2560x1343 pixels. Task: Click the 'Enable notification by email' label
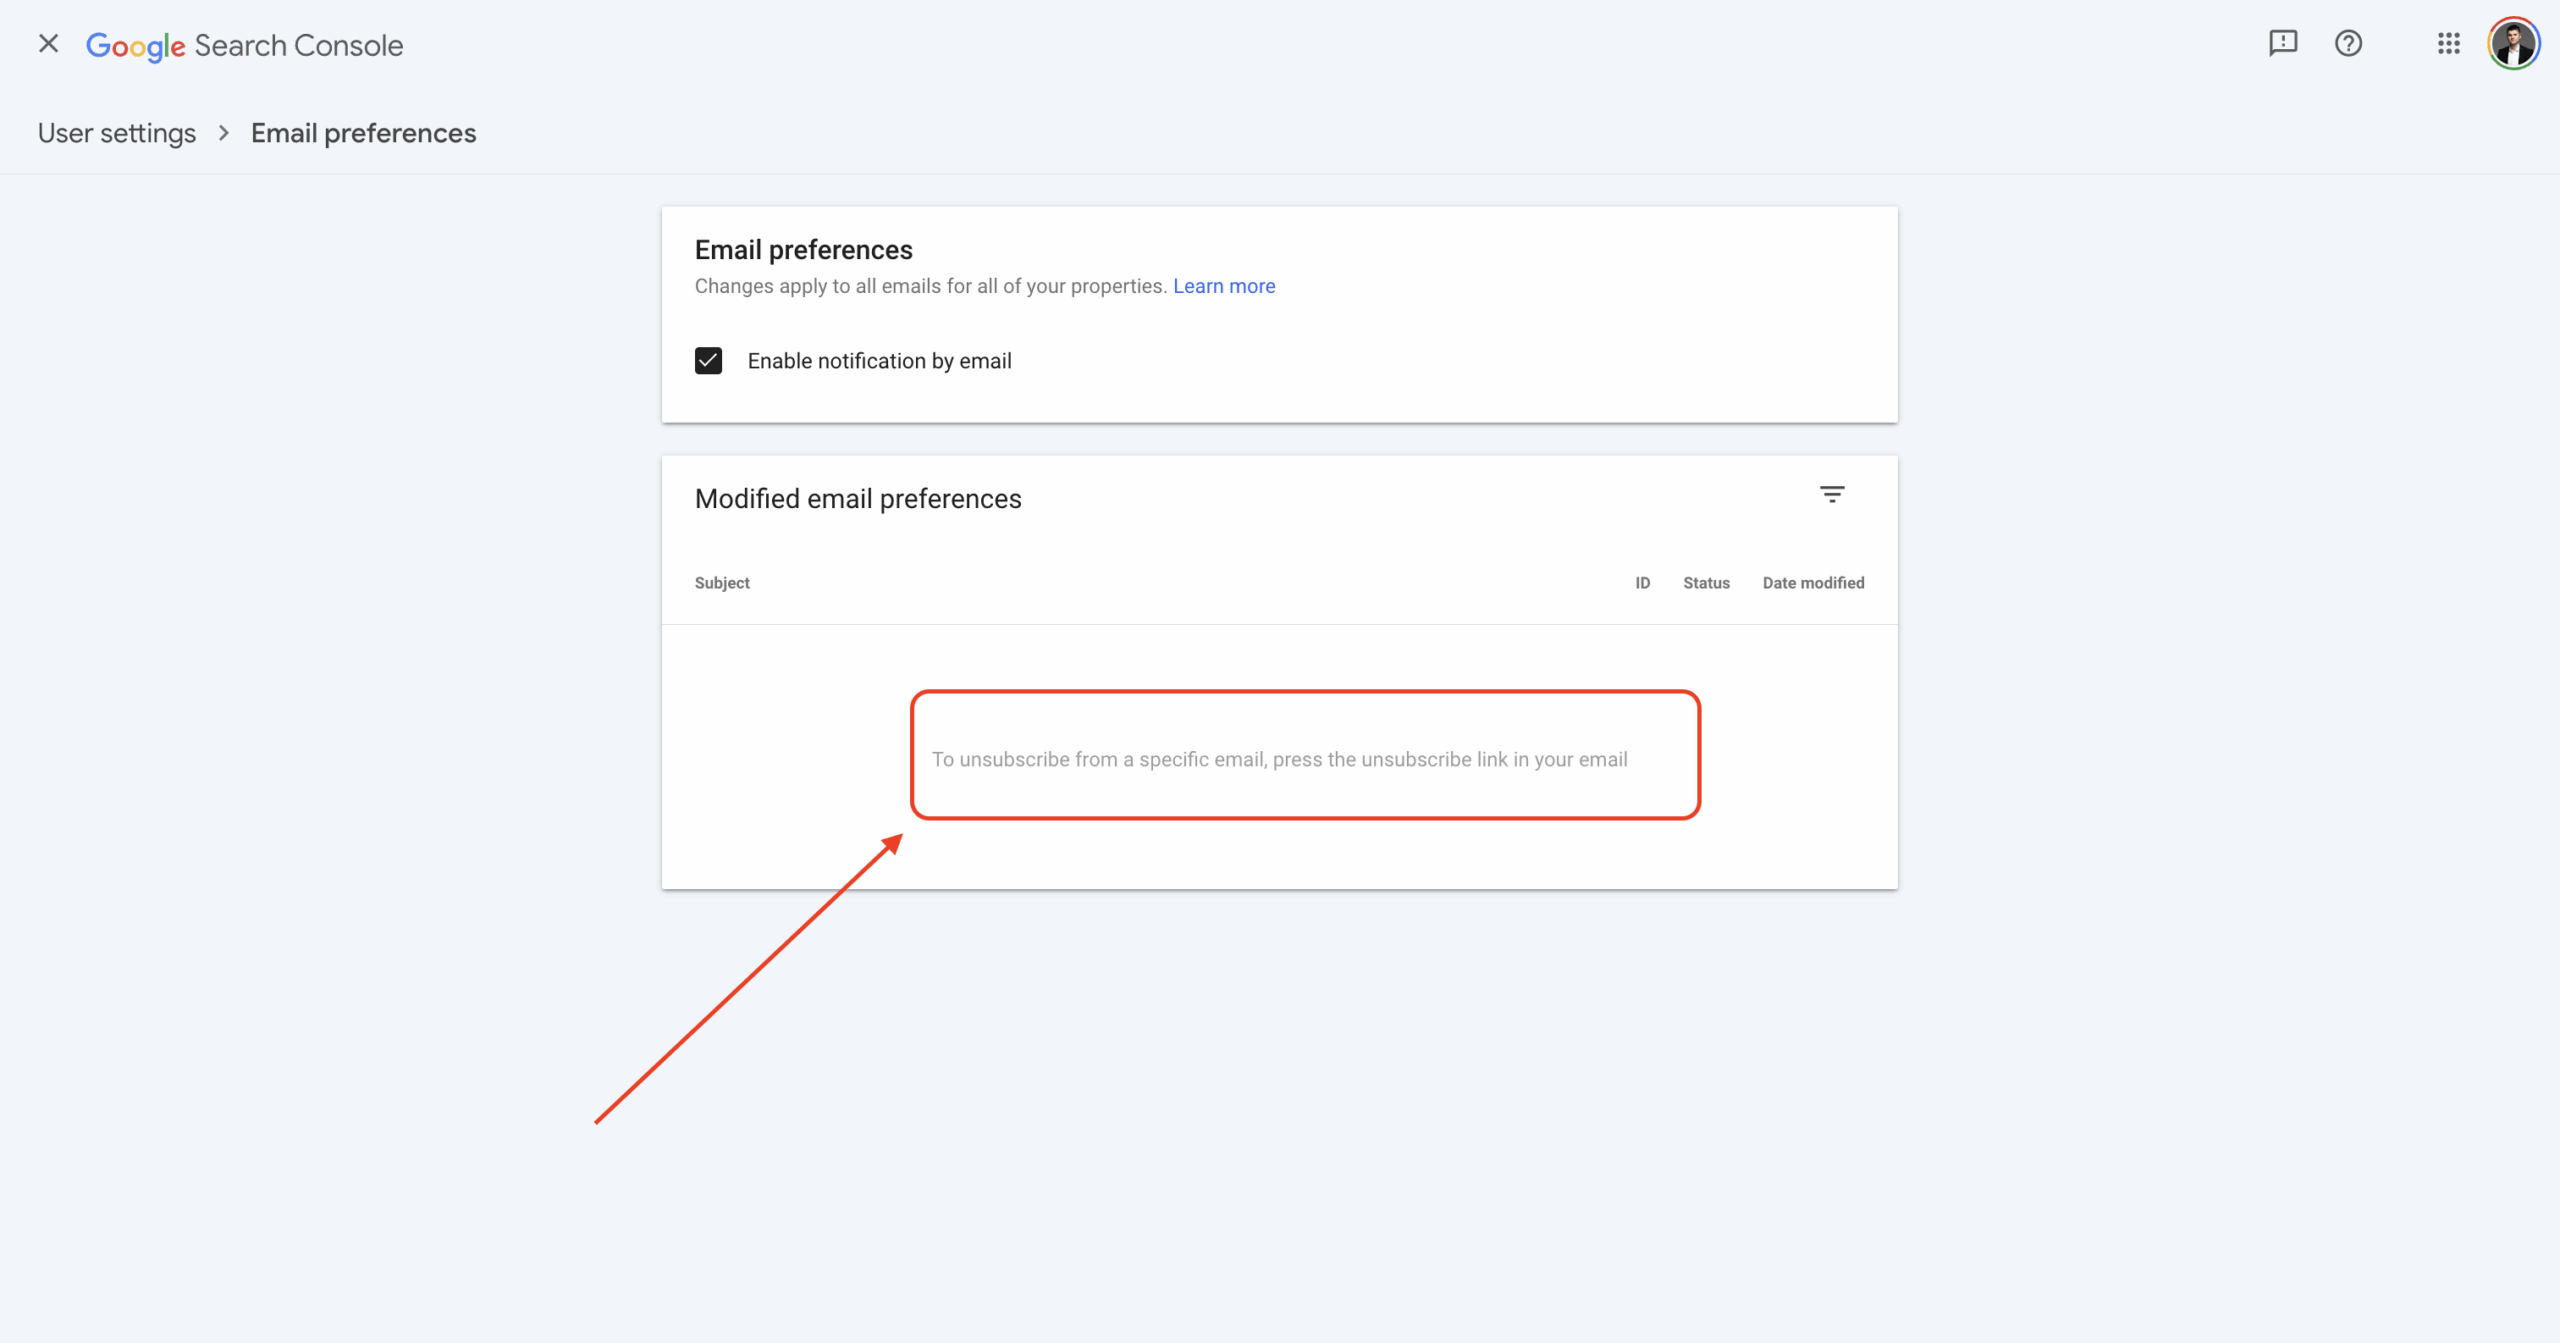pos(879,361)
